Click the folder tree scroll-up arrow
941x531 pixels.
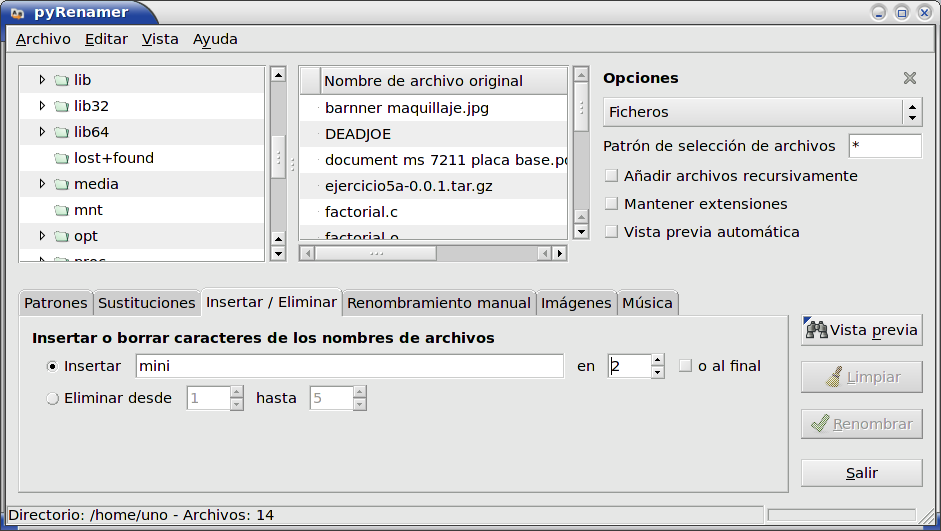pos(278,75)
